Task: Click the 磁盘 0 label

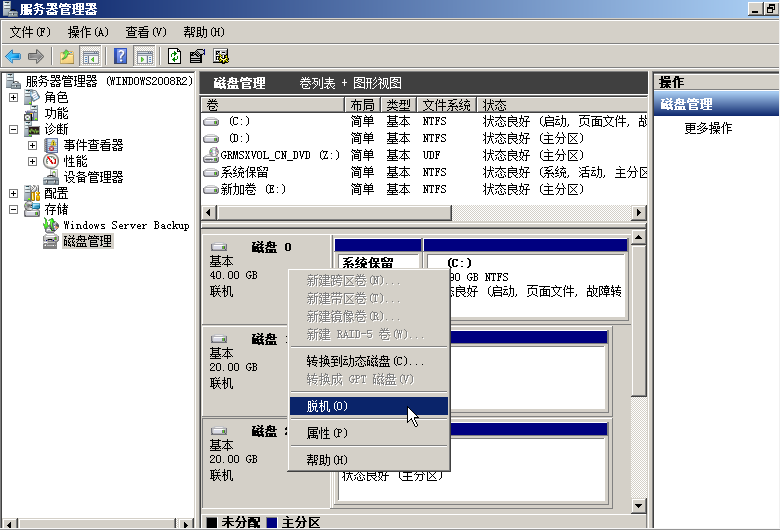Action: 271,247
